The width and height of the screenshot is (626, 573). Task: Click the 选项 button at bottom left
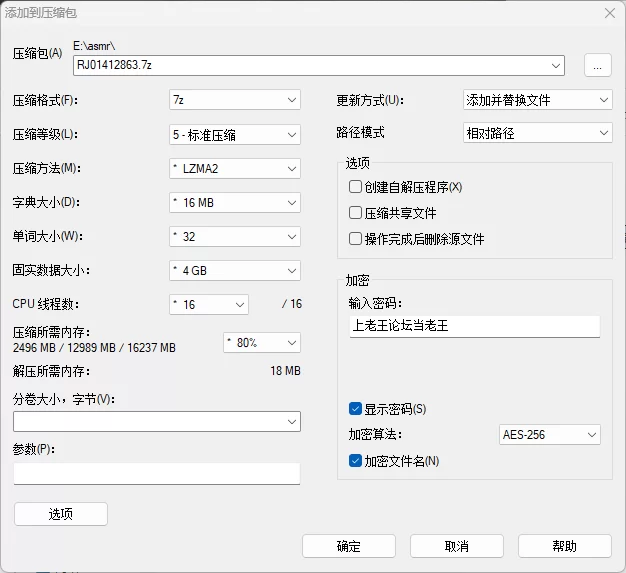[x=61, y=514]
